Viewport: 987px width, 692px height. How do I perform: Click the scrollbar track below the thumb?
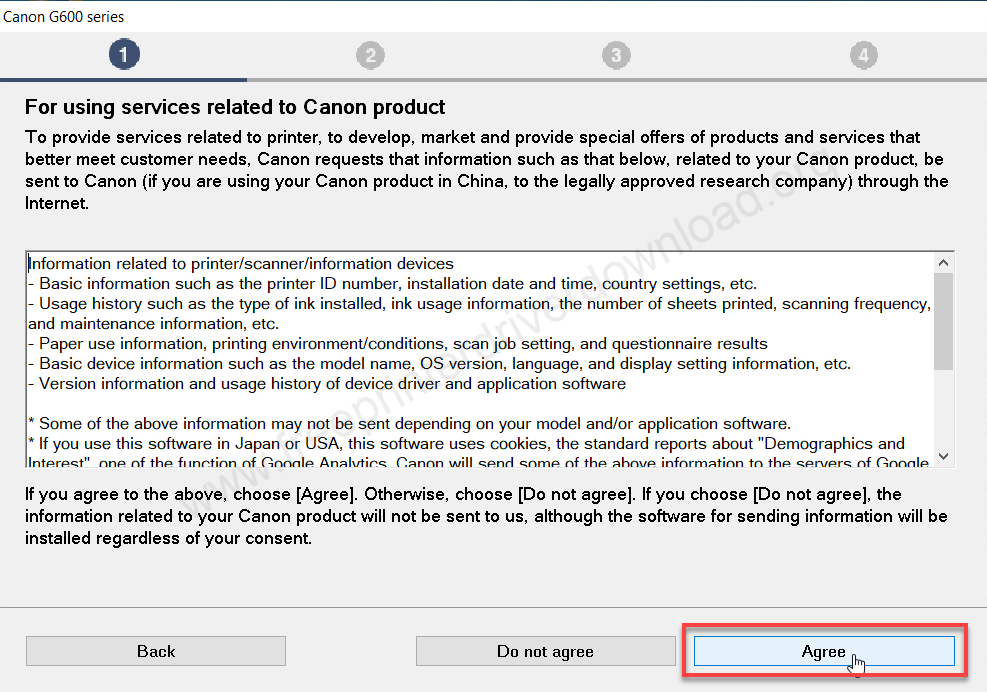click(x=943, y=408)
